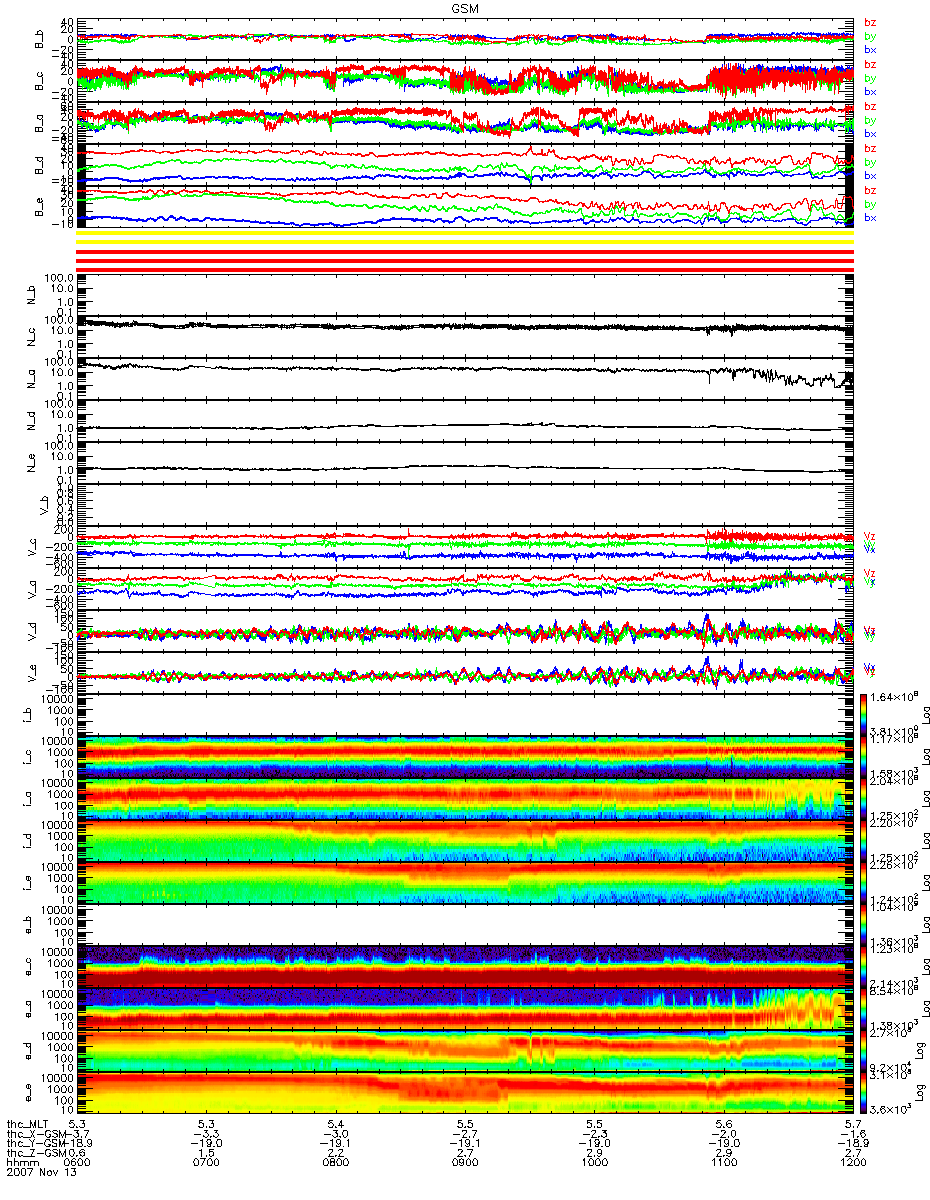Click the bx legend label beside B_e panel
The width and height of the screenshot is (930, 1200).
coord(870,218)
